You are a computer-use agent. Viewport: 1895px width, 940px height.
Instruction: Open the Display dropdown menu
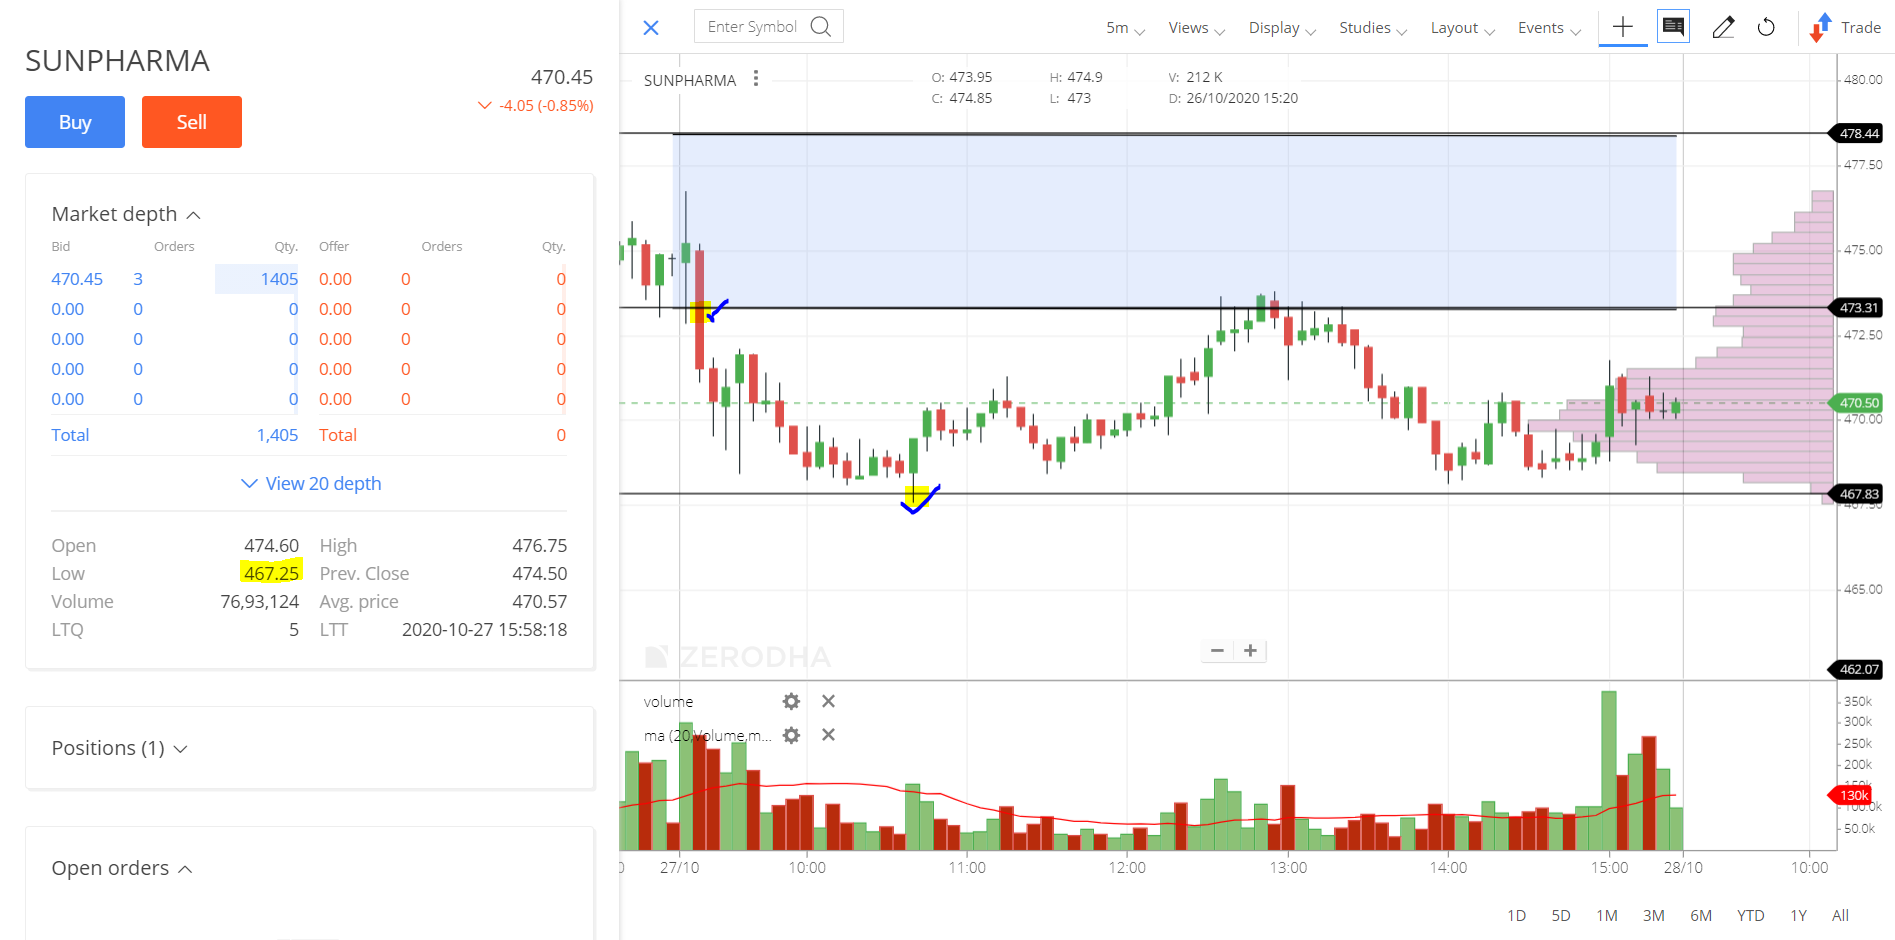(1282, 28)
